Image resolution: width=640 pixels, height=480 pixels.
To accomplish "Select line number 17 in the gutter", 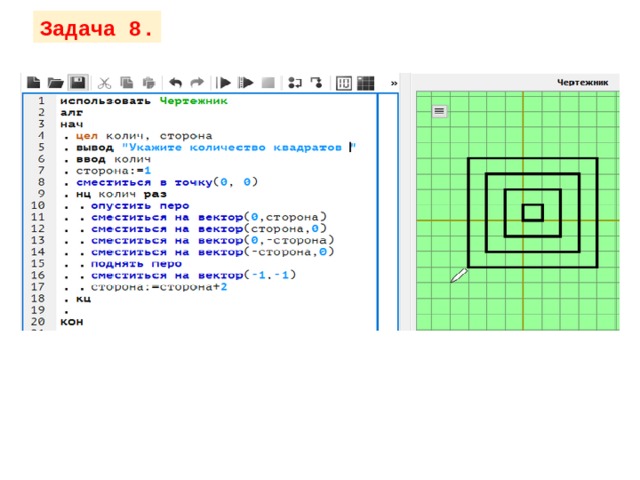I will [38, 287].
